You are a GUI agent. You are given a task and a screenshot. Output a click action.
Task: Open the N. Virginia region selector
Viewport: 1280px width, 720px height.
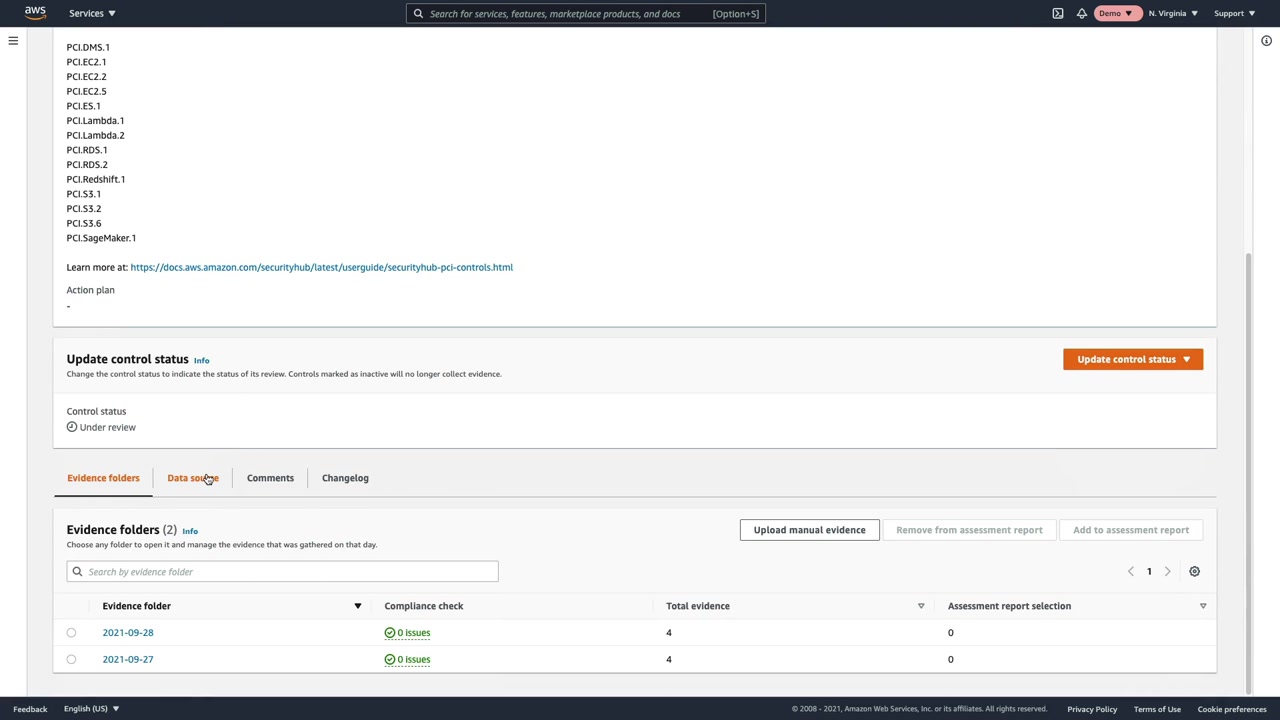click(1173, 14)
